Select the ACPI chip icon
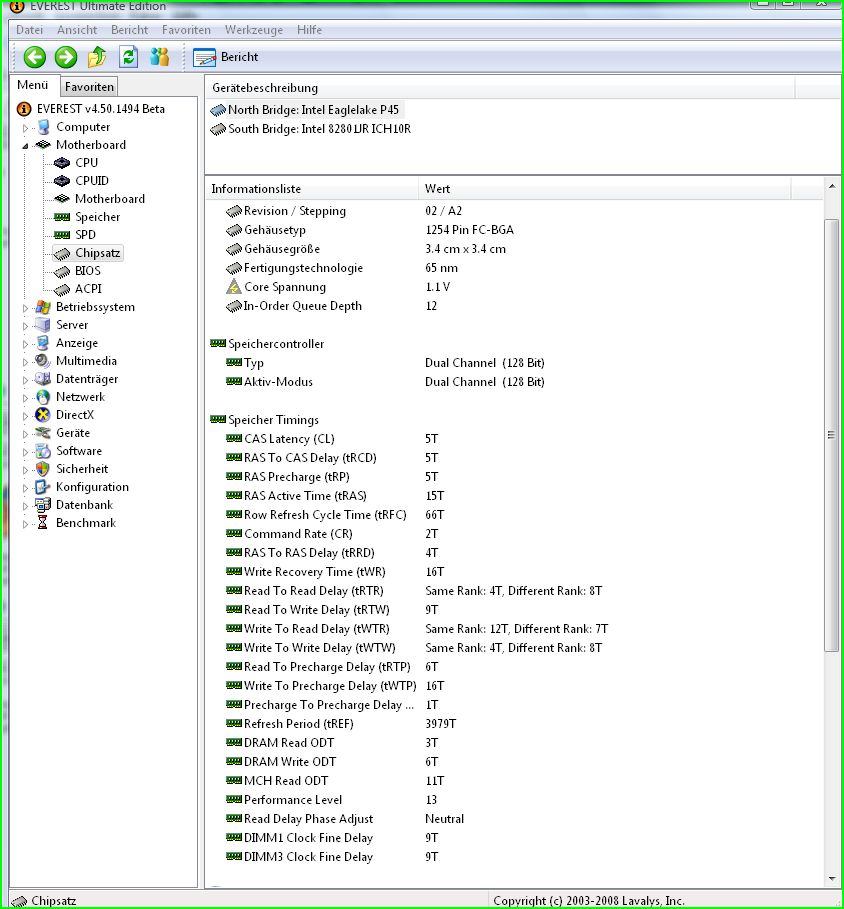844x909 pixels. tap(61, 289)
